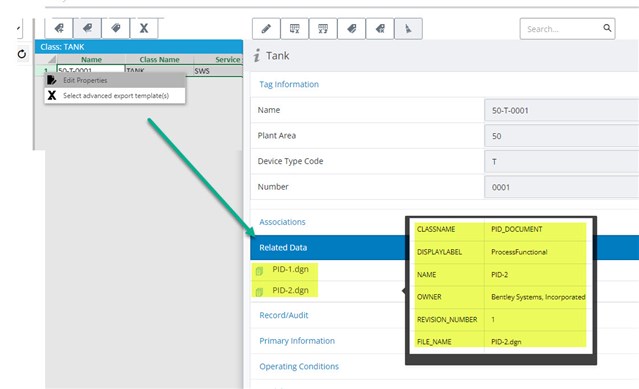639x389 pixels.
Task: Click the broom cleanup icon in toolbar
Action: tap(408, 29)
